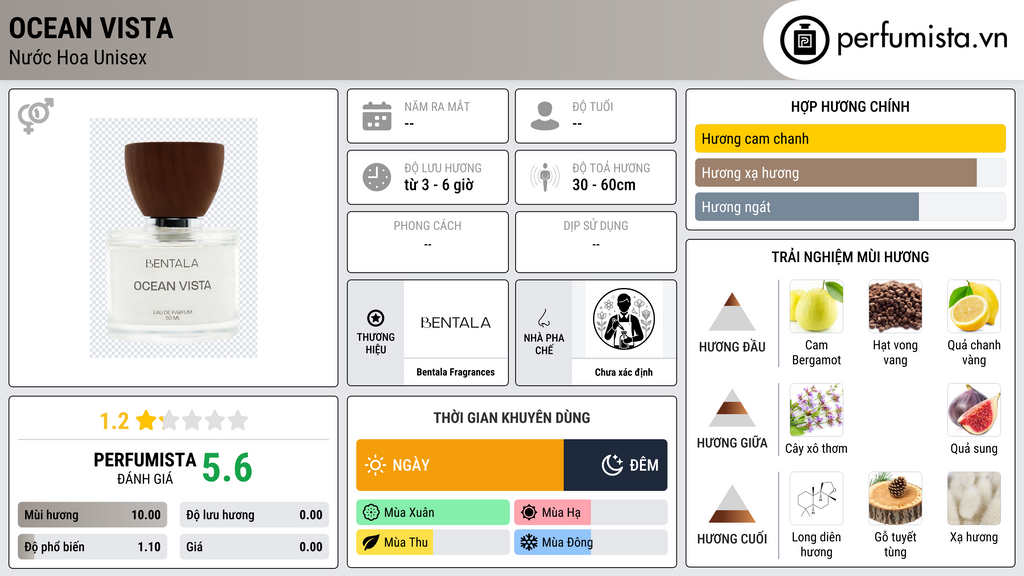Click the sun icon for Mùa Hạ
The width and height of the screenshot is (1024, 576).
[529, 513]
